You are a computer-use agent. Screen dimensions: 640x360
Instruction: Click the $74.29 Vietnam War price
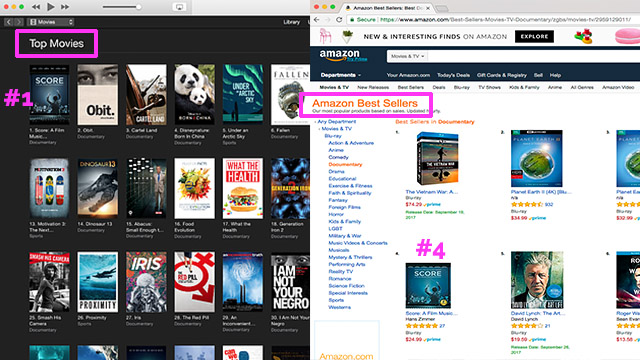pos(413,204)
